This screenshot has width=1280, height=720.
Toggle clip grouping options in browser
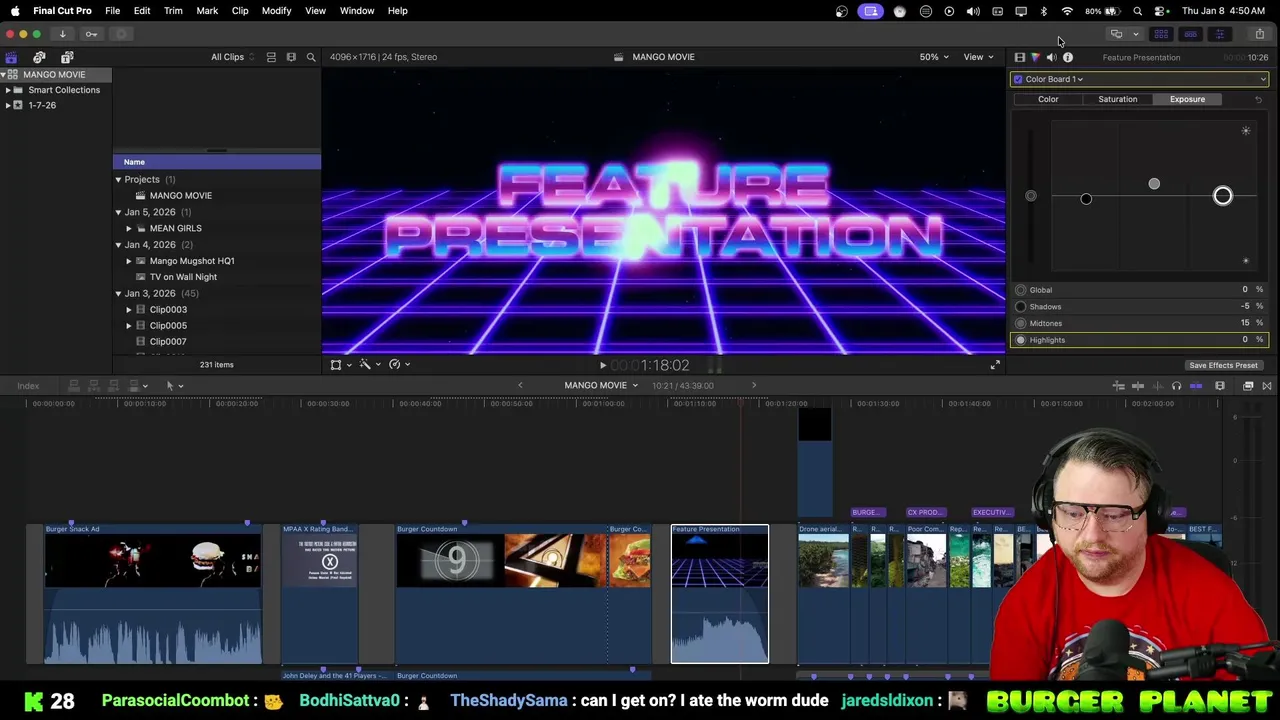[271, 57]
